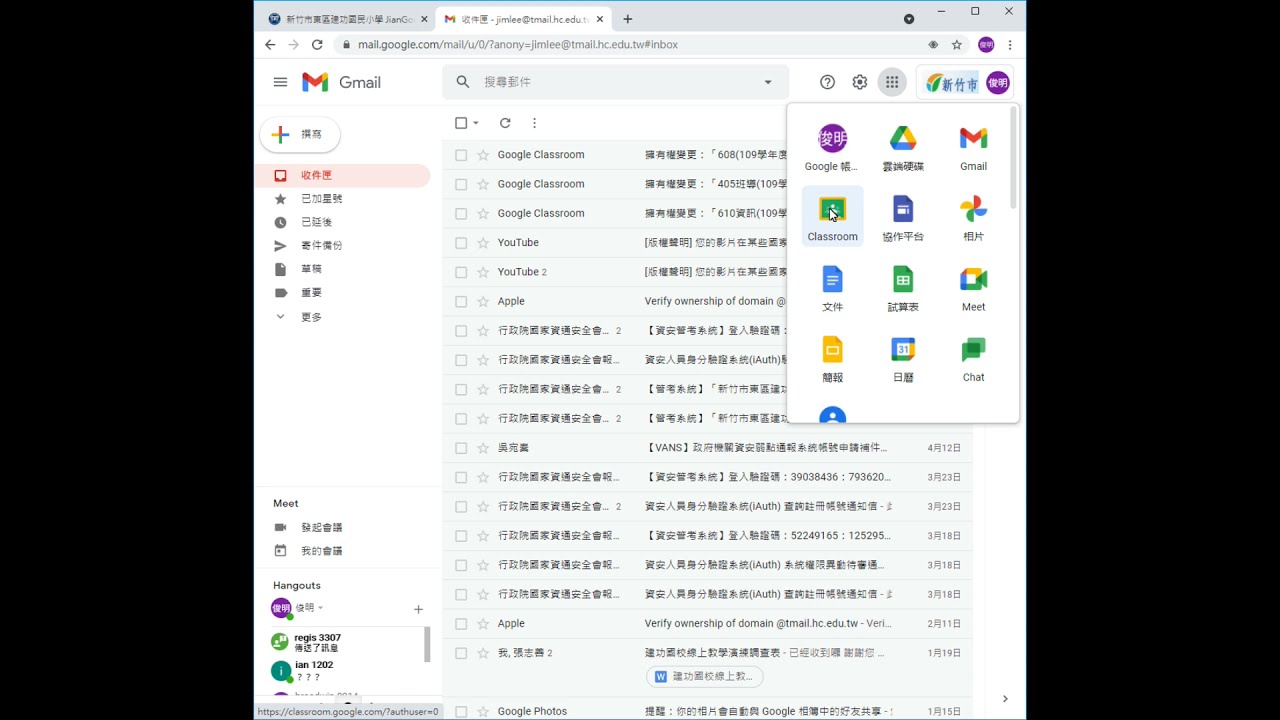Add a new Hangouts contact with plus
Screen dimensions: 1280x720
point(418,609)
